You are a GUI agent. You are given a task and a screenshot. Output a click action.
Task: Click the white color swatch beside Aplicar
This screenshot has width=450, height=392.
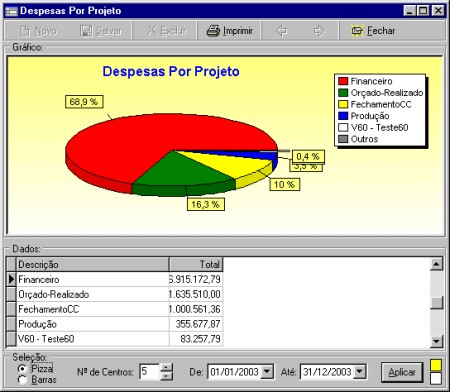[x=436, y=378]
